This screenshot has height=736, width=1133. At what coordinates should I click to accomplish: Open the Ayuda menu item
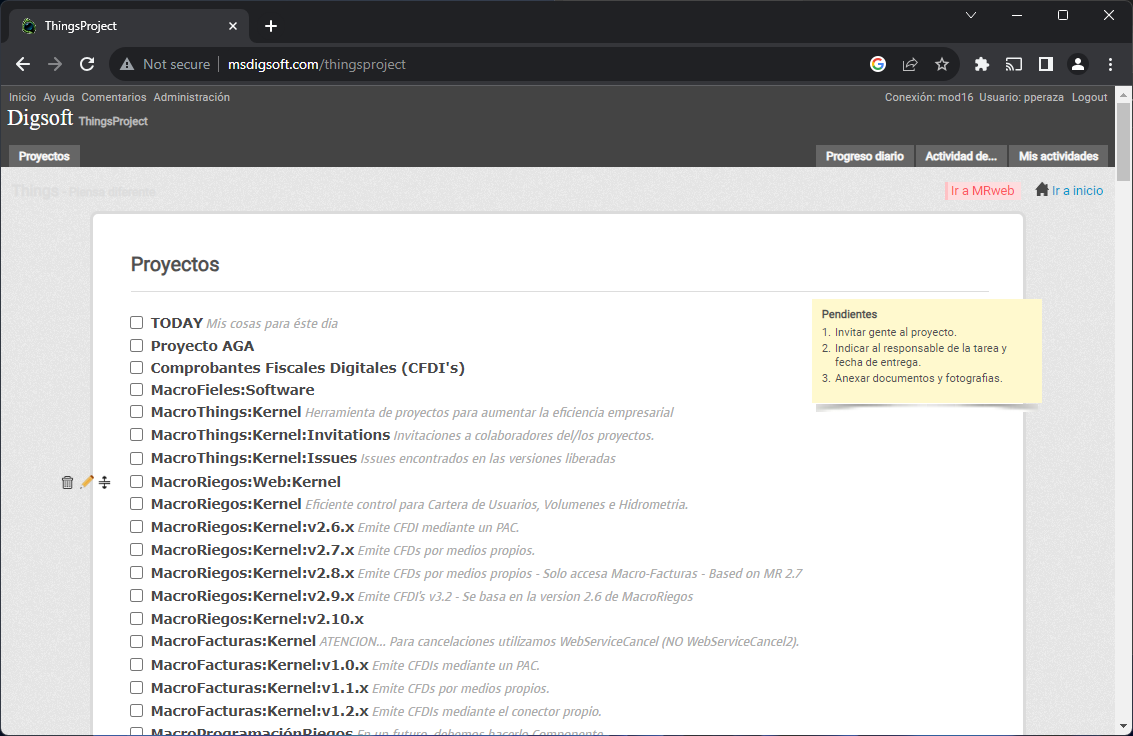pyautogui.click(x=59, y=97)
